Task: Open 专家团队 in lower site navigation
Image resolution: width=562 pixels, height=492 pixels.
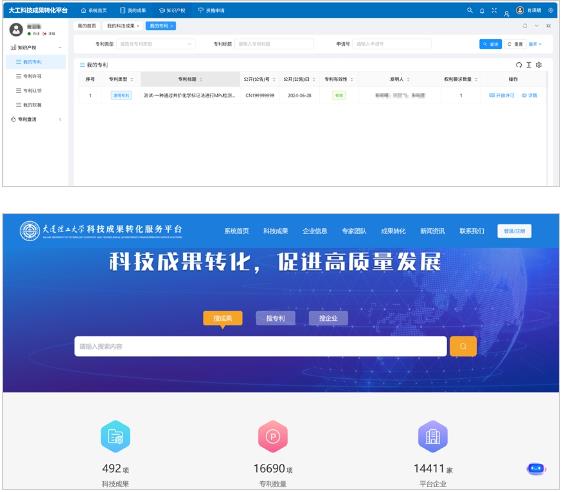Action: [x=354, y=231]
